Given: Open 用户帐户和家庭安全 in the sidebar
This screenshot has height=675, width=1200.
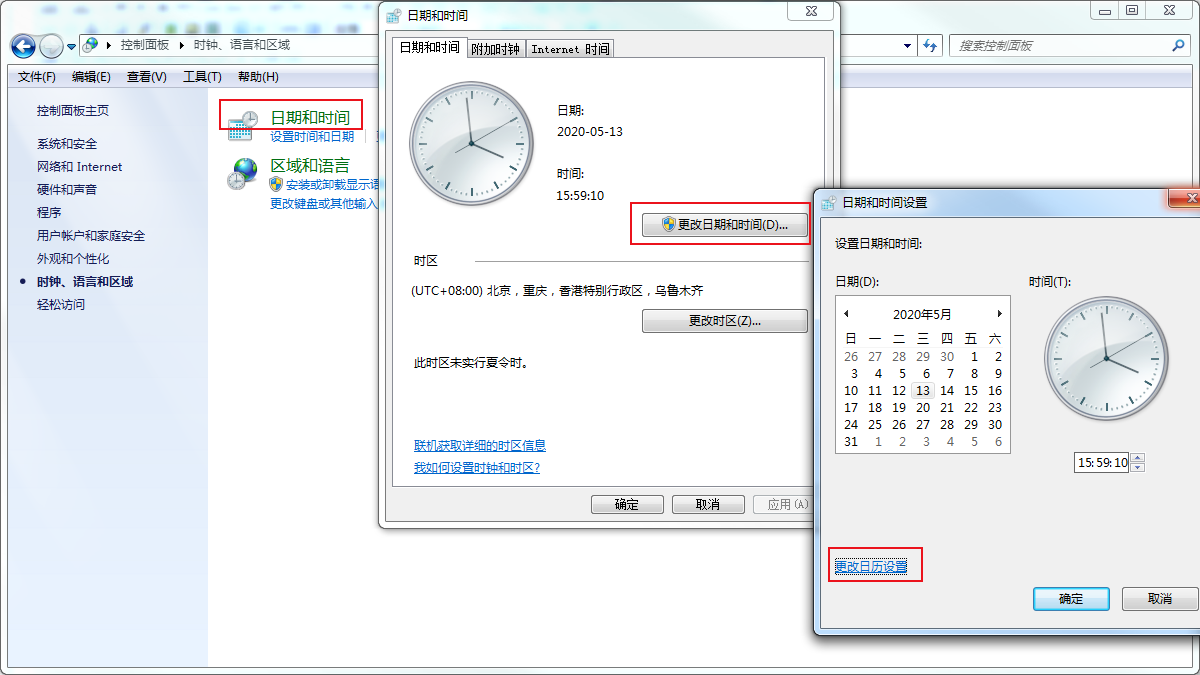Looking at the screenshot, I should click(x=91, y=236).
